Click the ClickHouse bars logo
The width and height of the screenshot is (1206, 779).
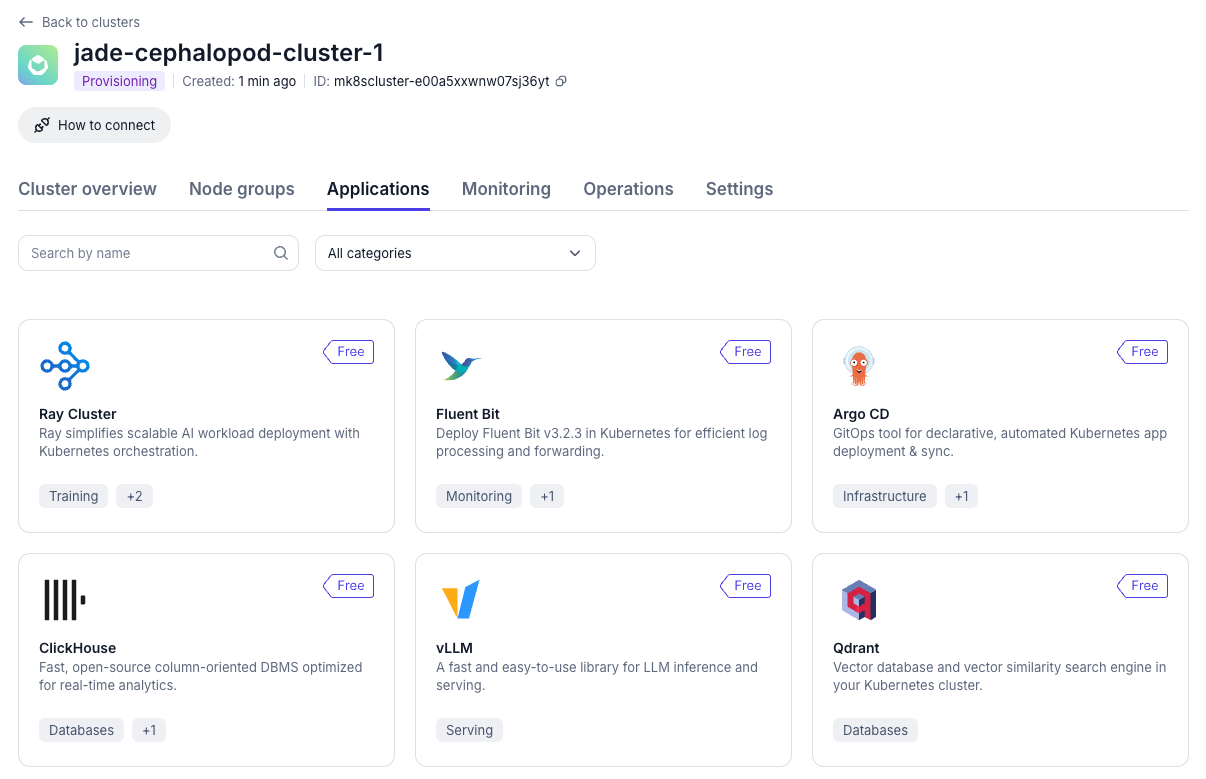[x=64, y=600]
